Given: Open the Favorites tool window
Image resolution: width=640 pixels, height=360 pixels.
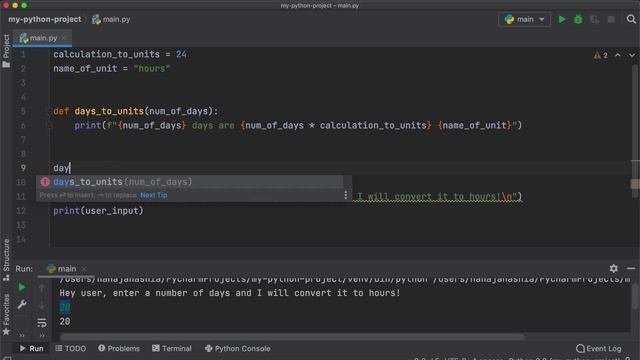Looking at the screenshot, I should pos(6,314).
